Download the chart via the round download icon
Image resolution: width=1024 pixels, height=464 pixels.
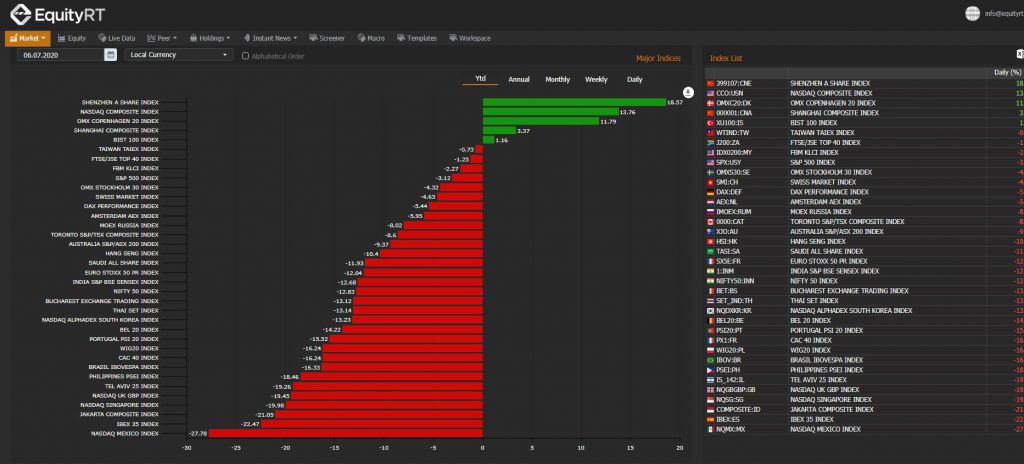point(687,91)
